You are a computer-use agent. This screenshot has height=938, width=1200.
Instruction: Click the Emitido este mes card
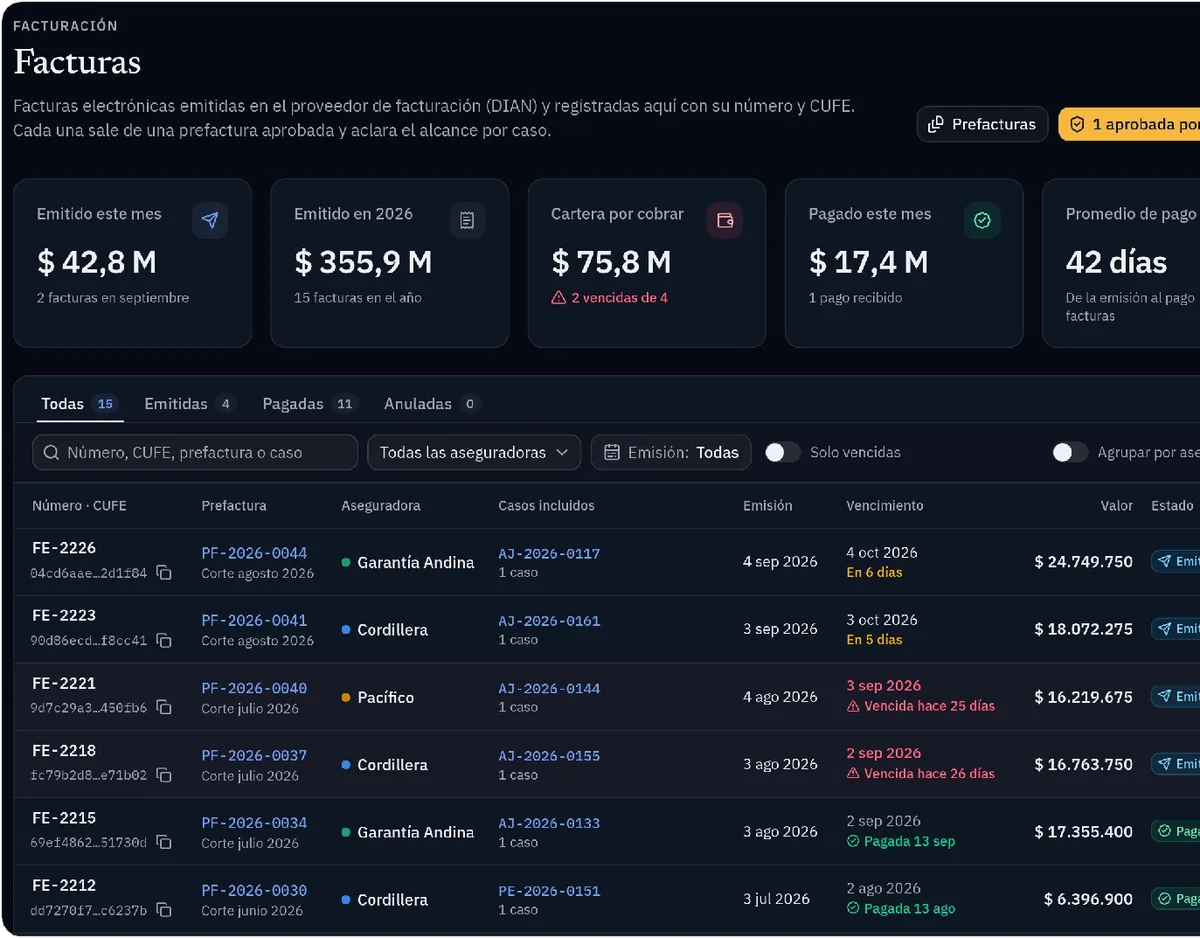[x=132, y=263]
